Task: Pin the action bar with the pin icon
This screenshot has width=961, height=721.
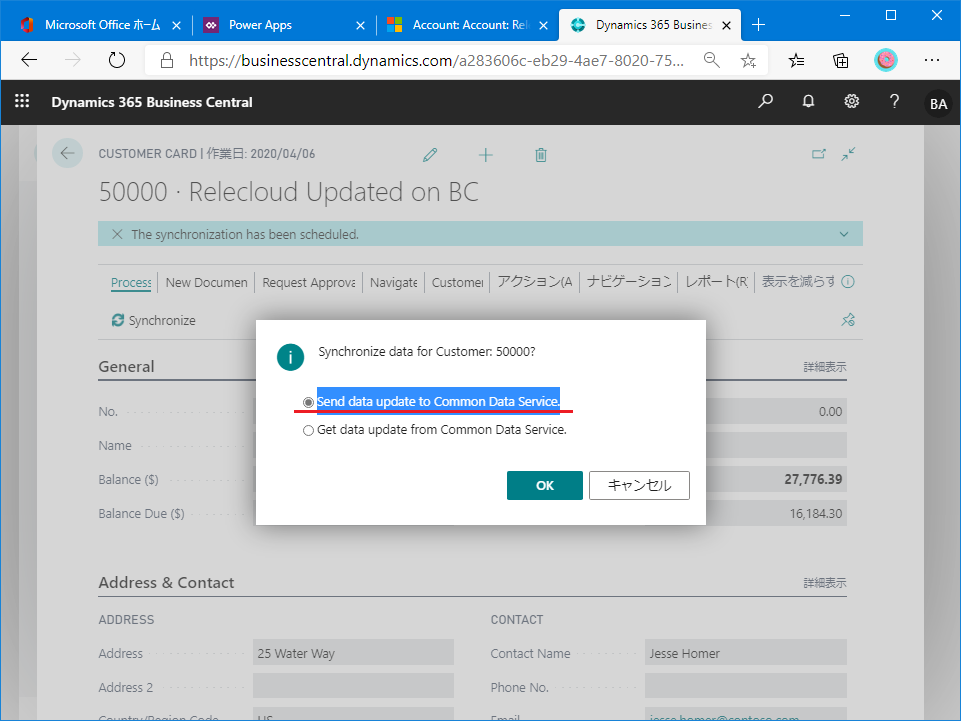Action: click(x=848, y=319)
